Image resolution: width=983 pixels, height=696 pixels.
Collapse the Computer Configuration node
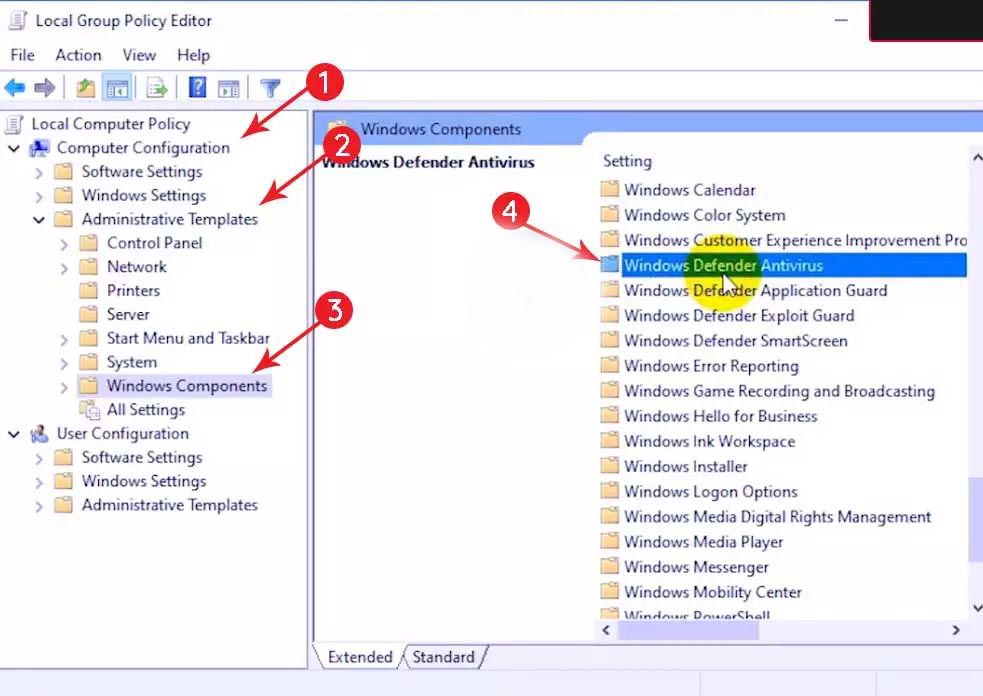point(14,149)
